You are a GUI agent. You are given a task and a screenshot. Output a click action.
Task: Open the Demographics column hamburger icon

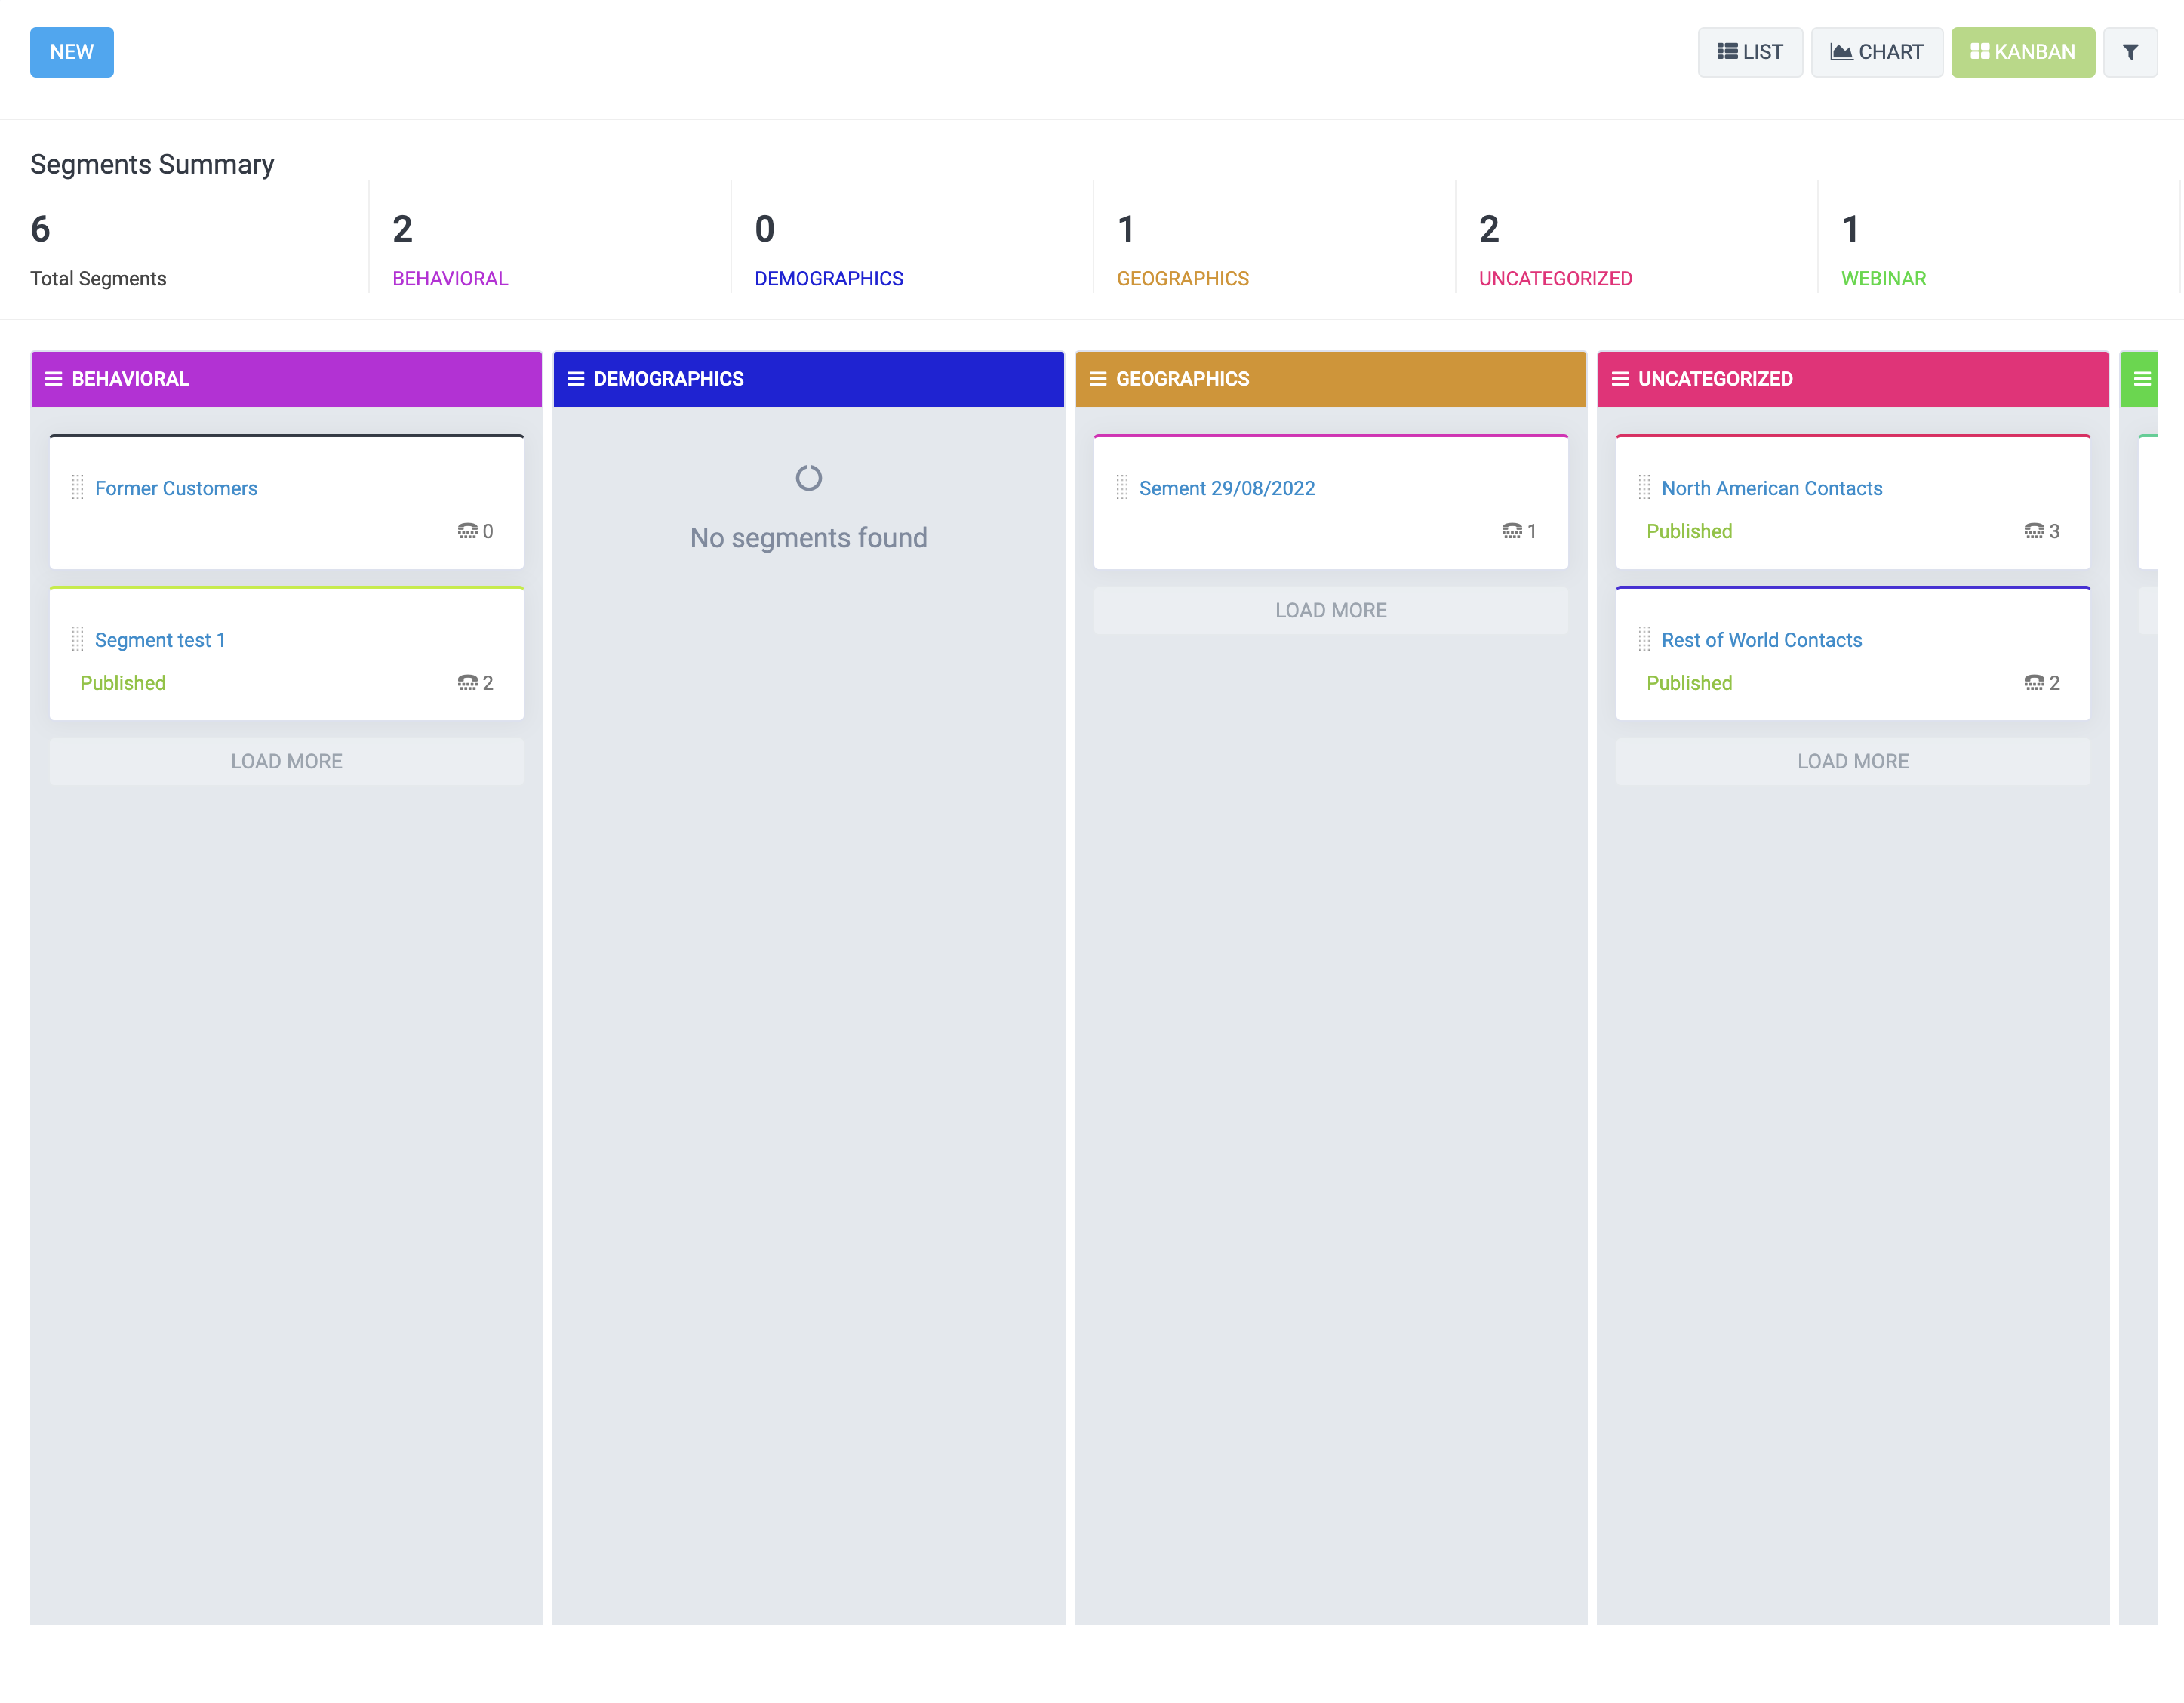click(x=576, y=379)
